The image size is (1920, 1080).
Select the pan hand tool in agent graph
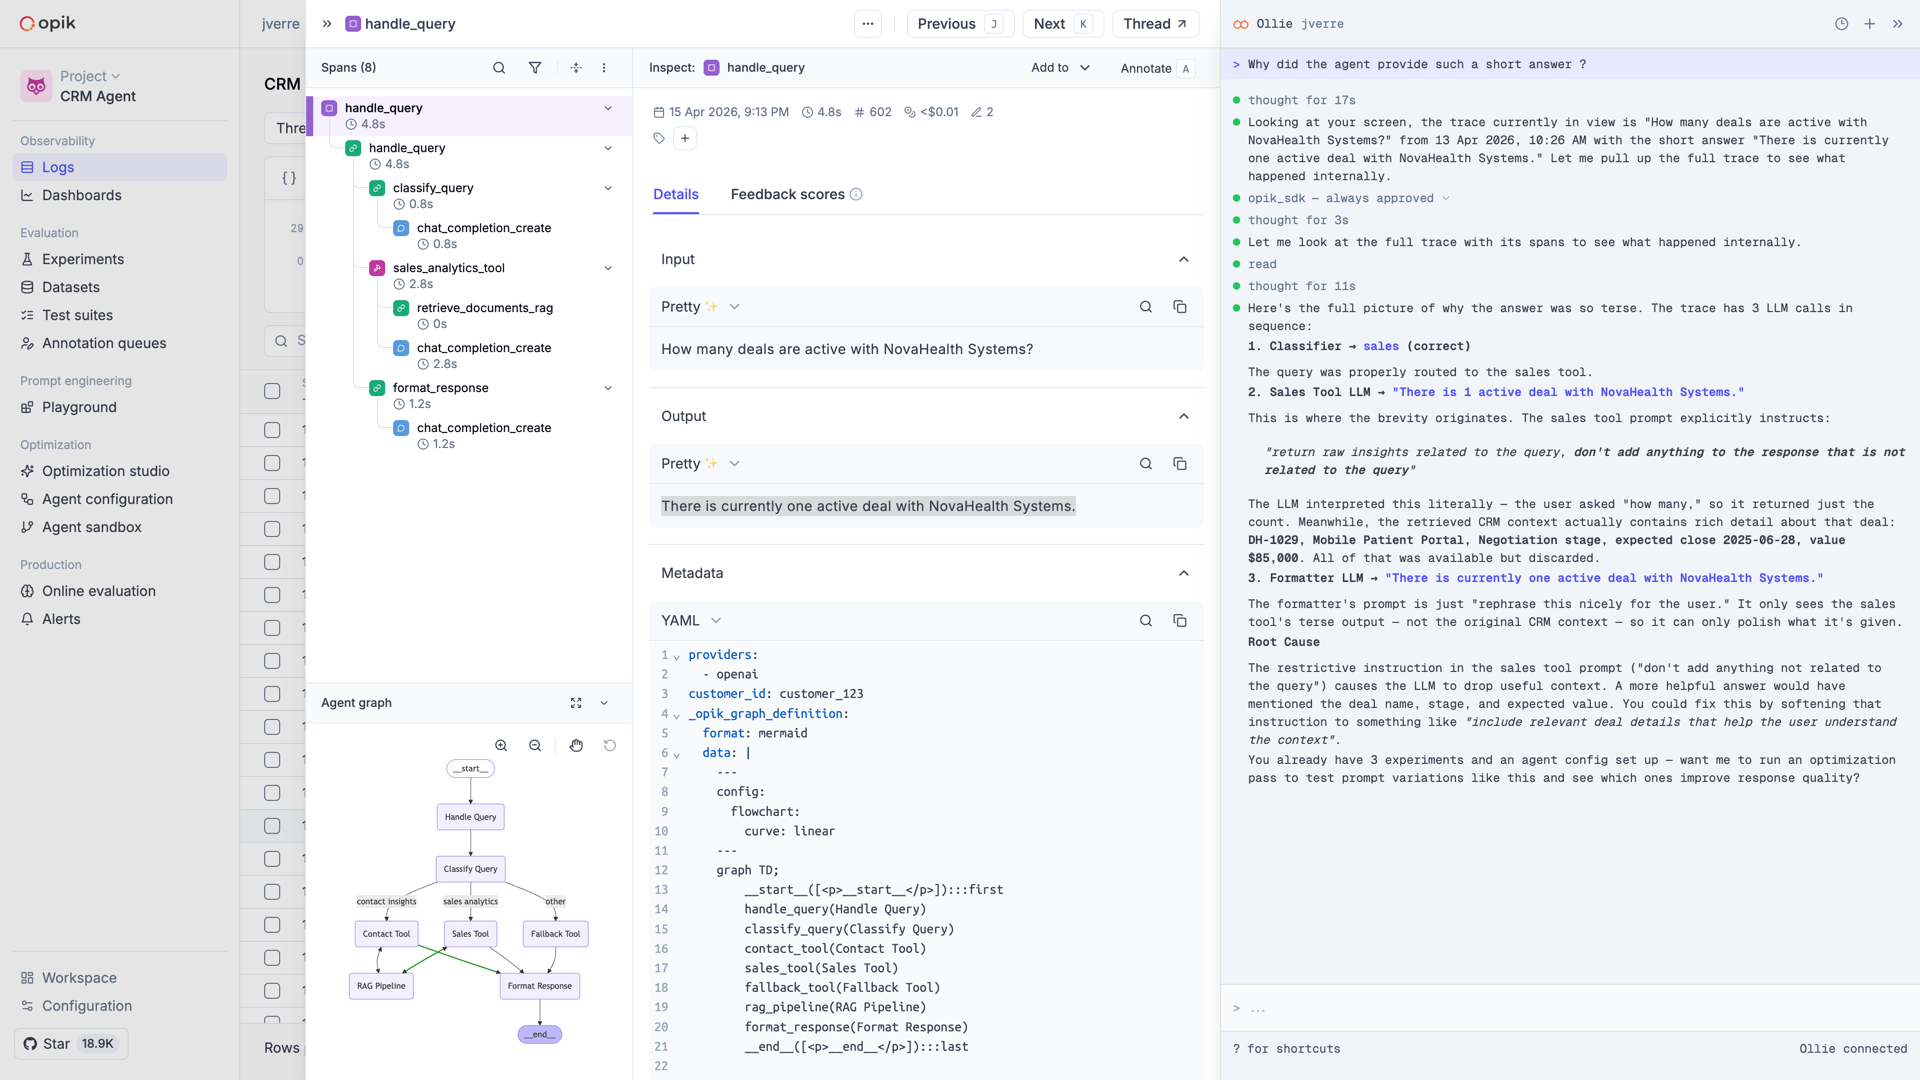576,746
